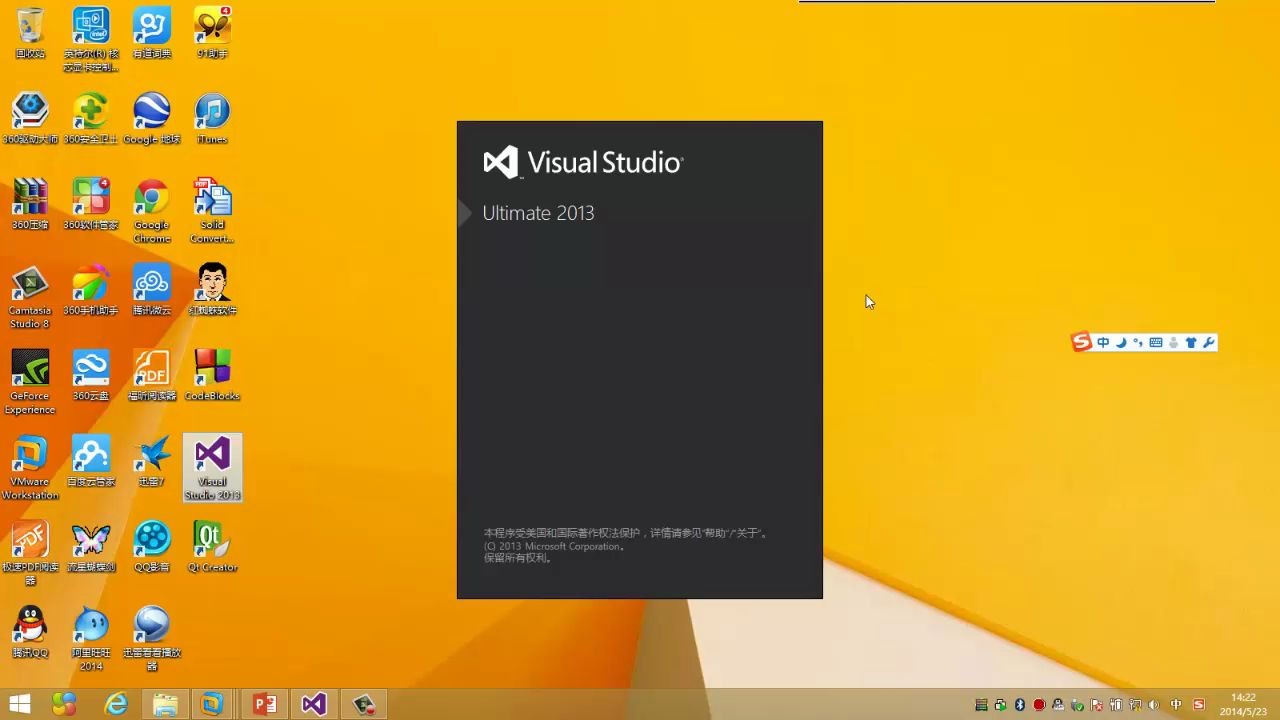This screenshot has width=1280, height=720.
Task: Click the 'Ultimate 2013' splash text
Action: 538,213
